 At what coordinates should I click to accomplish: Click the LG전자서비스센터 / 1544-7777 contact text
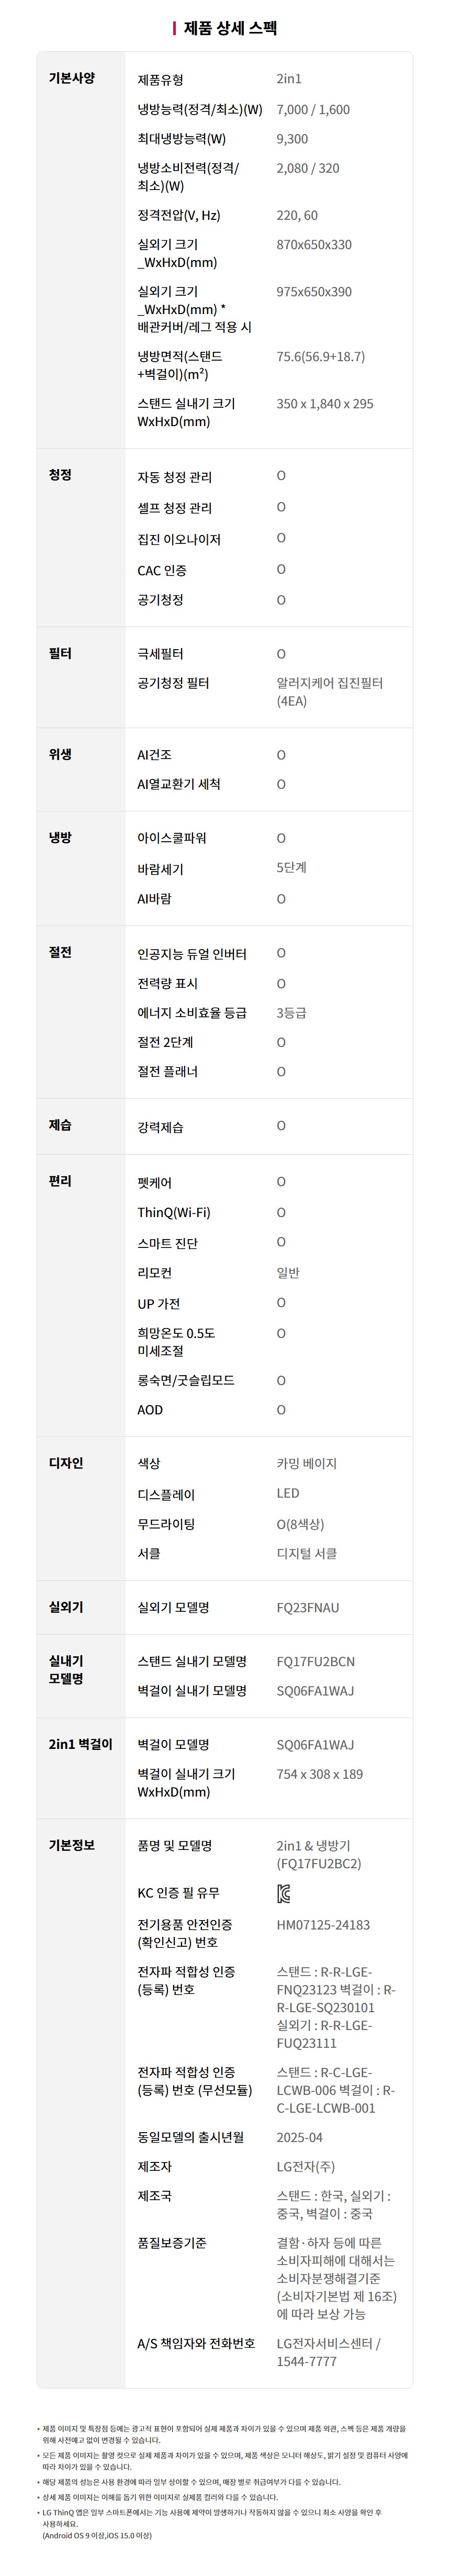pos(329,2352)
